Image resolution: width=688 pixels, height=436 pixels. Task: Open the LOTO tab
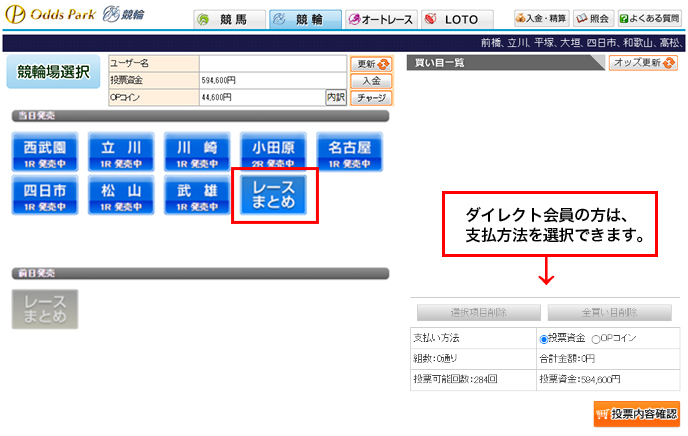coord(457,19)
